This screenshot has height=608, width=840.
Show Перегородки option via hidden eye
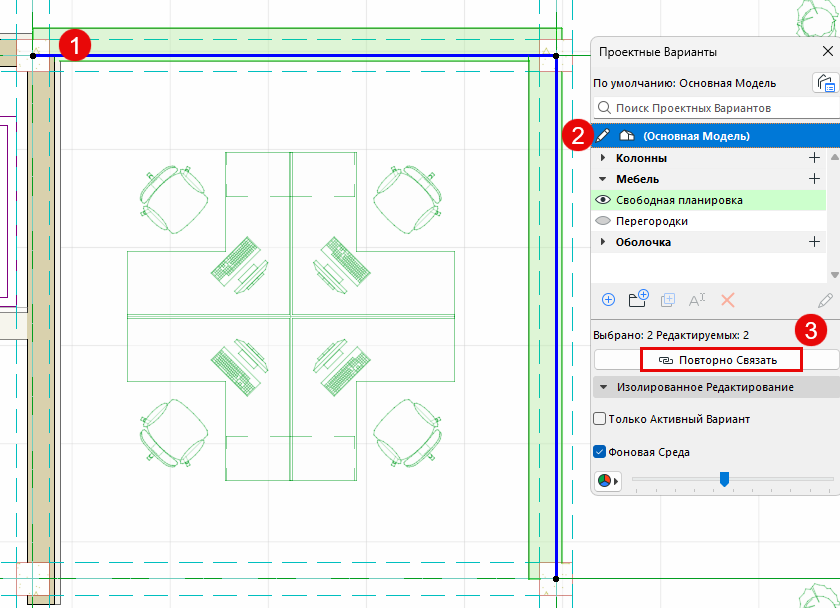point(603,221)
